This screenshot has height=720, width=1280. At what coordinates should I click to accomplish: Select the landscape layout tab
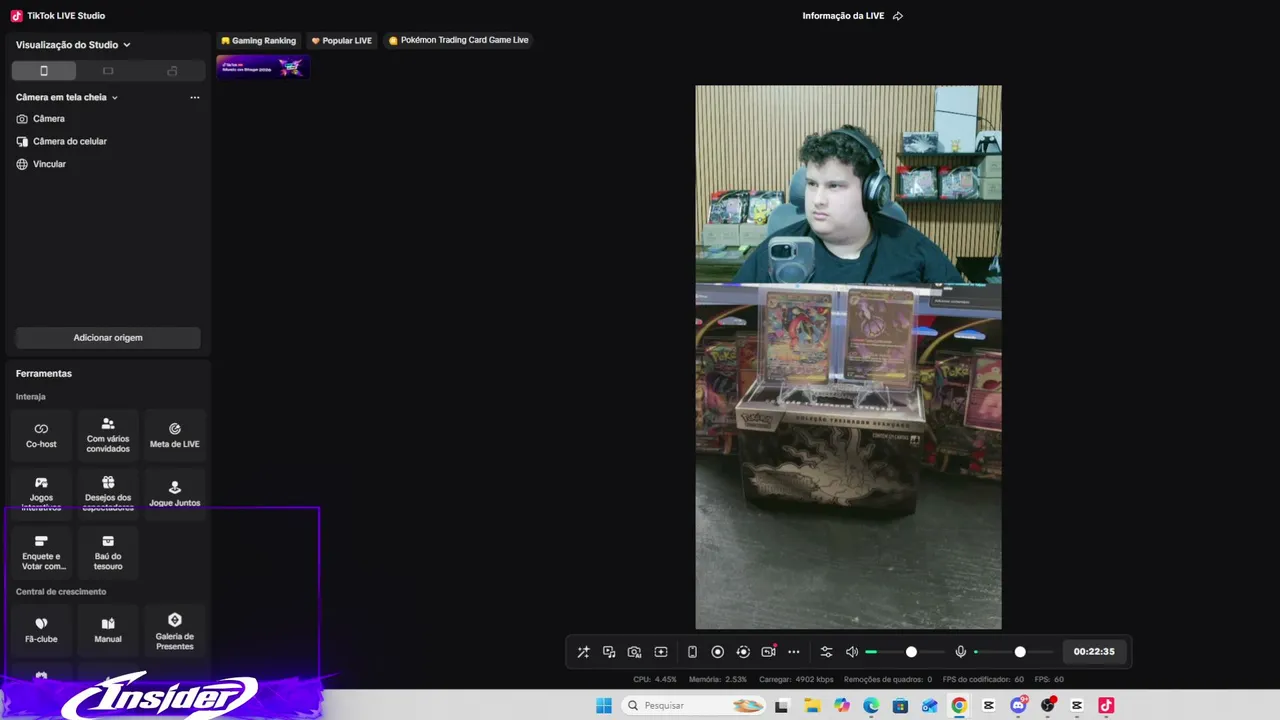(x=108, y=71)
